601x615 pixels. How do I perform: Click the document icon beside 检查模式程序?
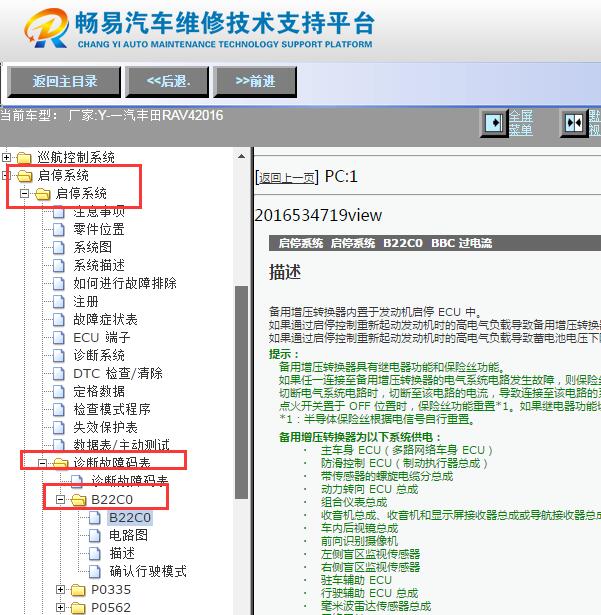[59, 409]
